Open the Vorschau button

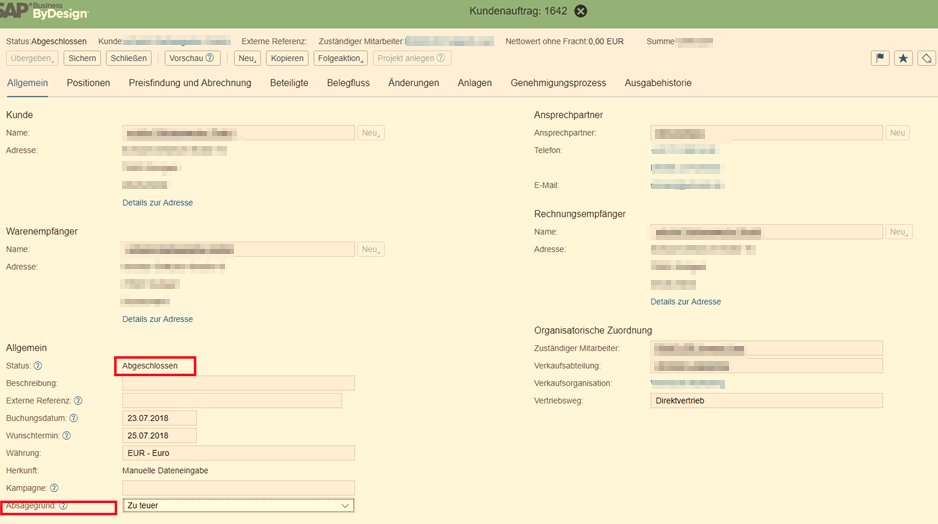point(192,58)
